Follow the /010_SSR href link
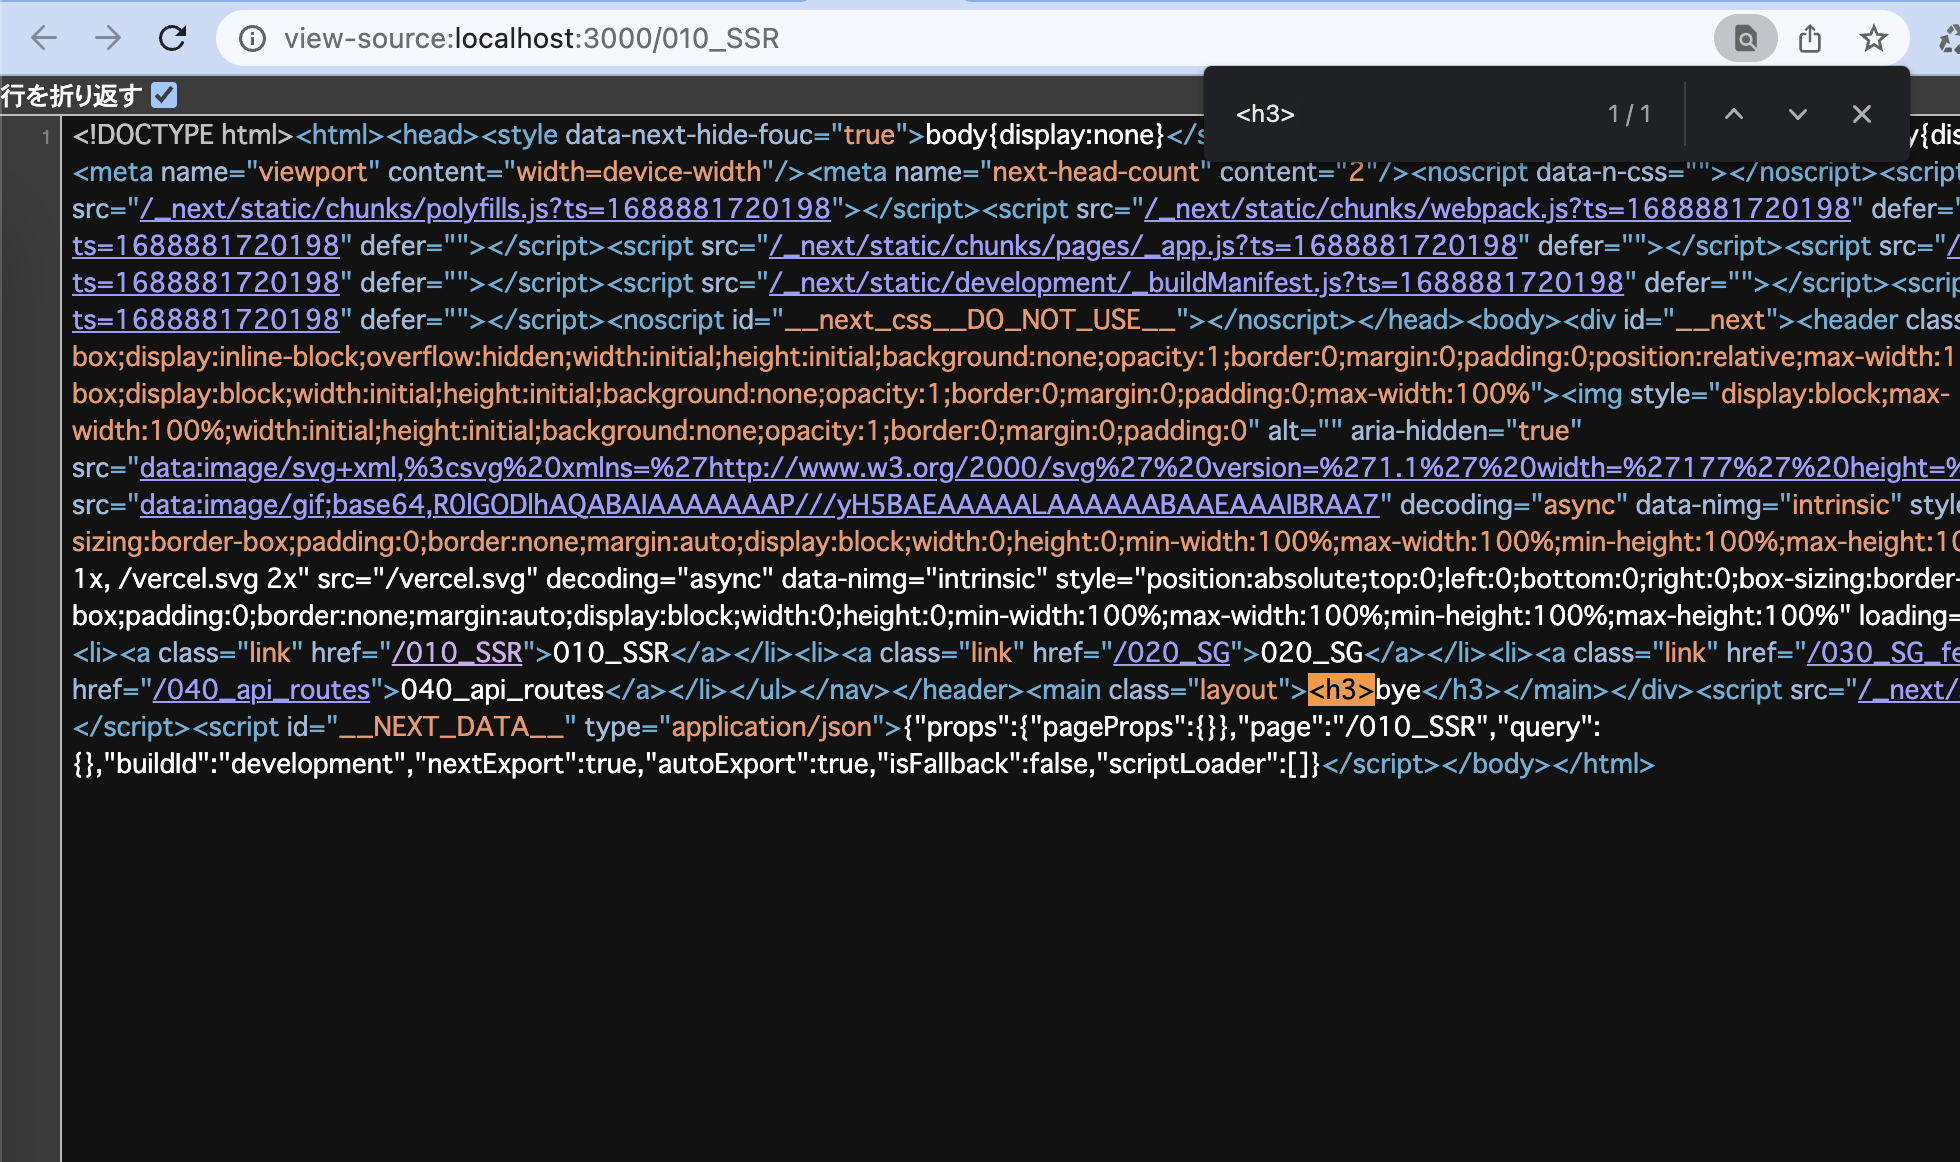The image size is (1960, 1162). tap(457, 652)
